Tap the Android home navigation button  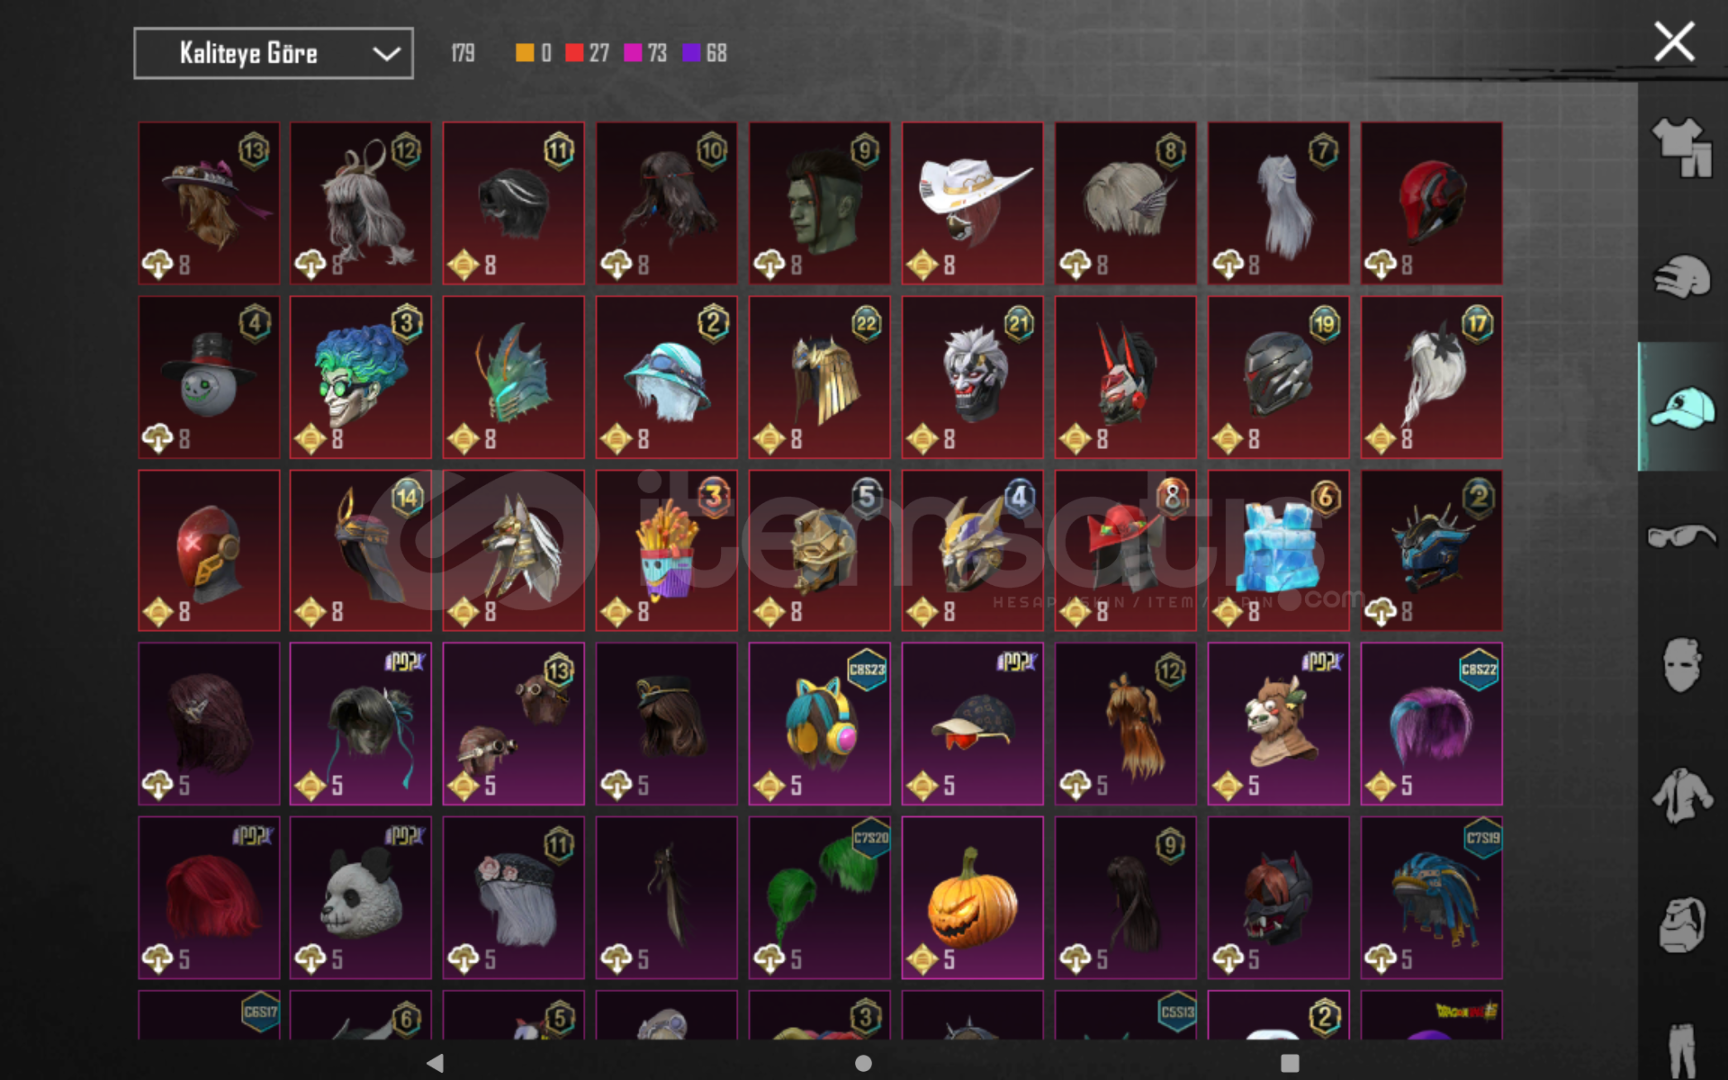click(864, 1063)
